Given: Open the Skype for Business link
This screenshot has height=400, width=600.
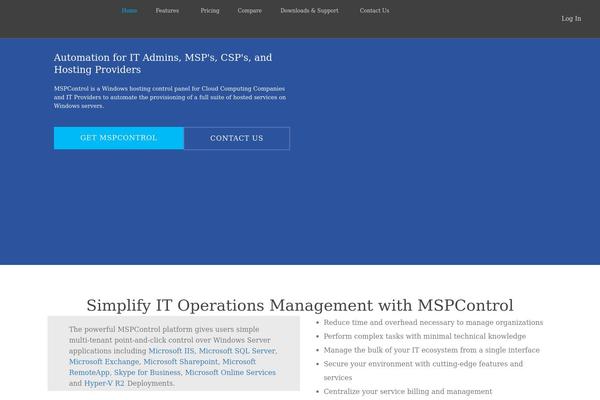Looking at the screenshot, I should pyautogui.click(x=147, y=372).
